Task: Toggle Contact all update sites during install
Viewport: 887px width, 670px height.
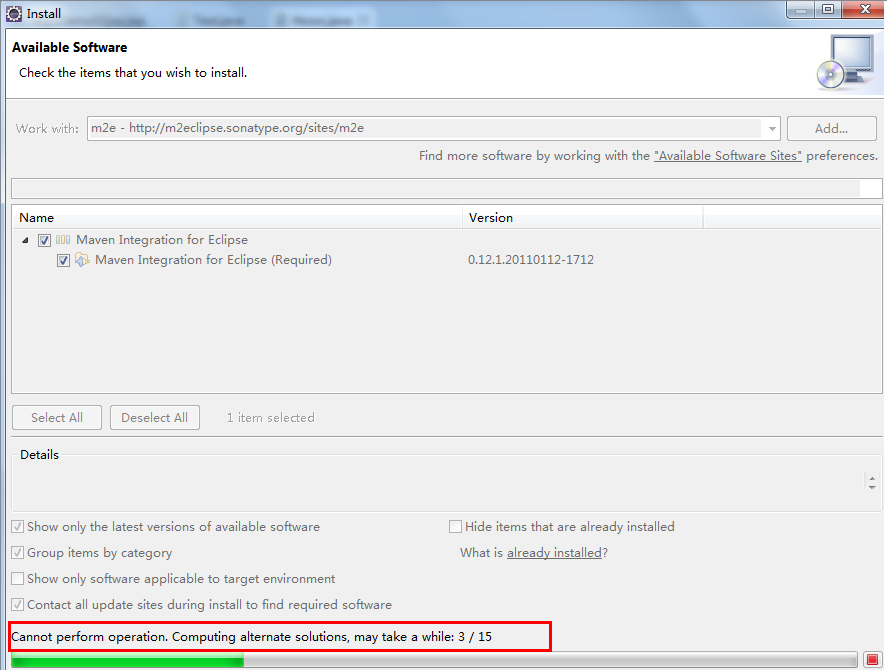Action: (18, 605)
